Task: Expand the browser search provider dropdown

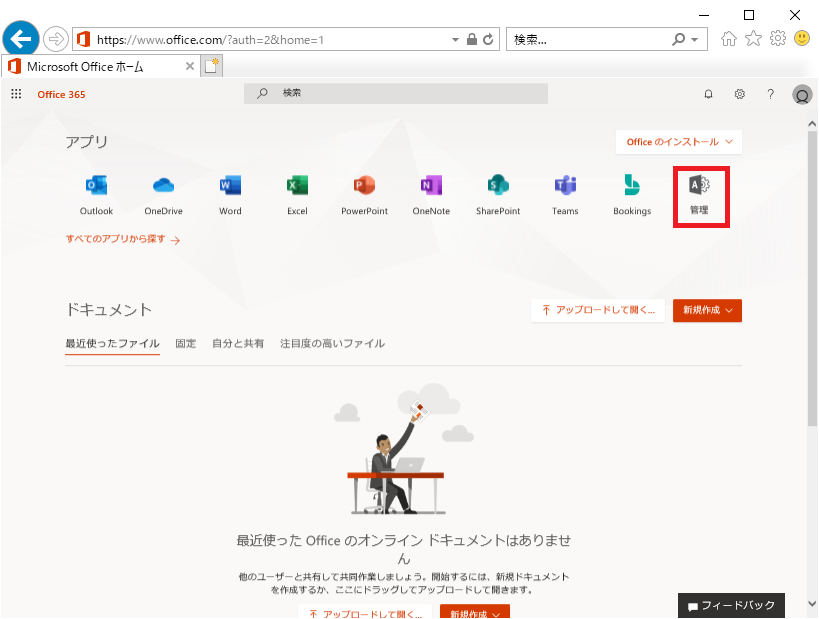Action: click(x=695, y=40)
